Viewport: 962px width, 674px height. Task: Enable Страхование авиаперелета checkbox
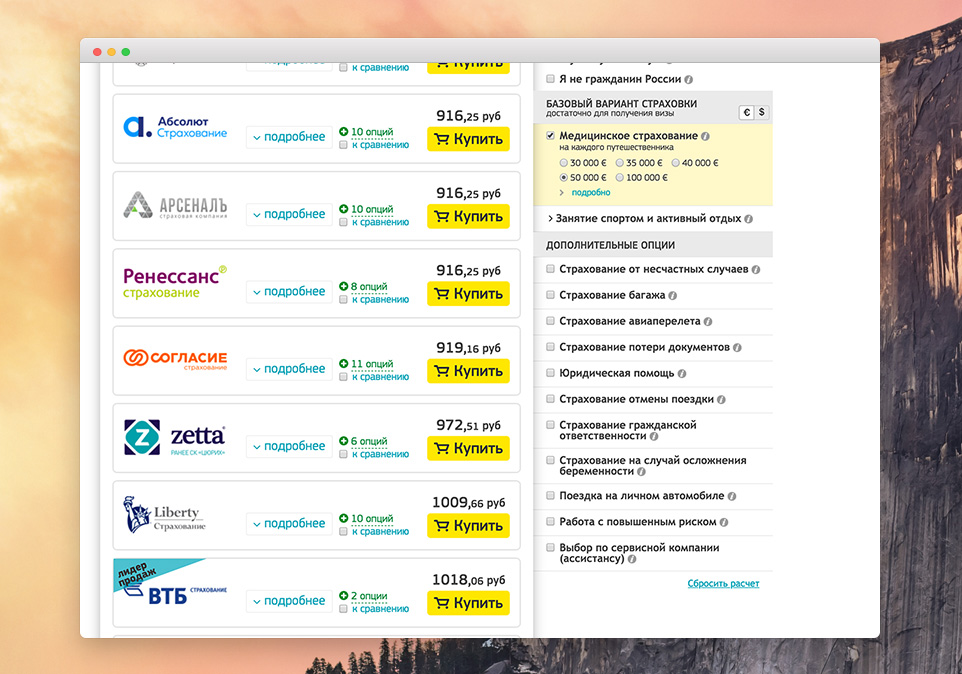click(550, 322)
